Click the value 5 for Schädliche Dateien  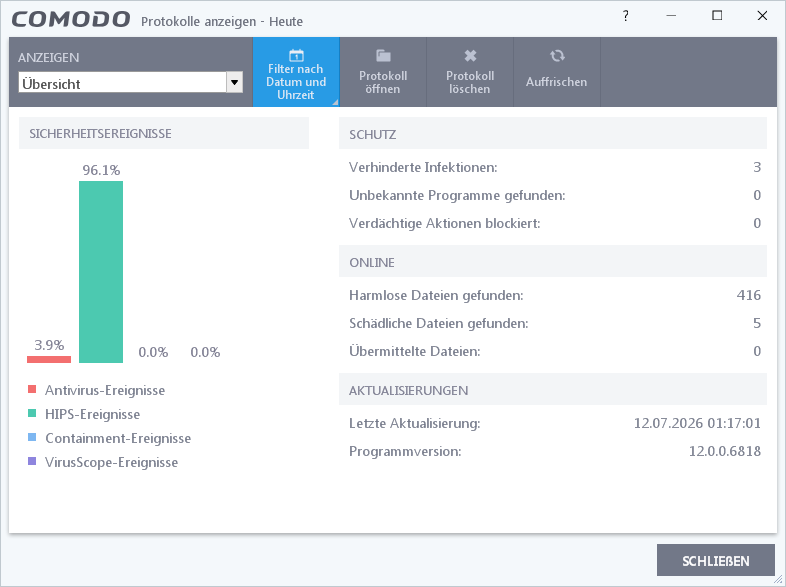pyautogui.click(x=757, y=323)
